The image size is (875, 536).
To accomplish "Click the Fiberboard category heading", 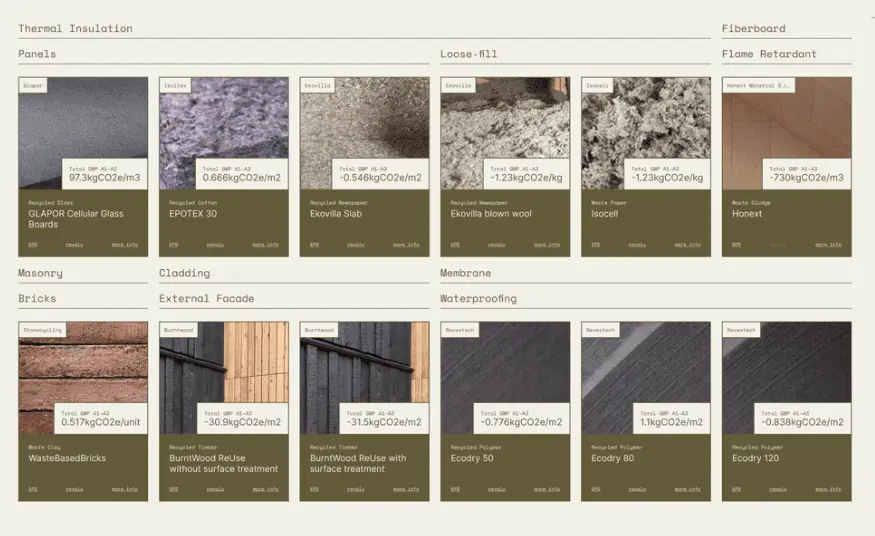I will (x=753, y=28).
